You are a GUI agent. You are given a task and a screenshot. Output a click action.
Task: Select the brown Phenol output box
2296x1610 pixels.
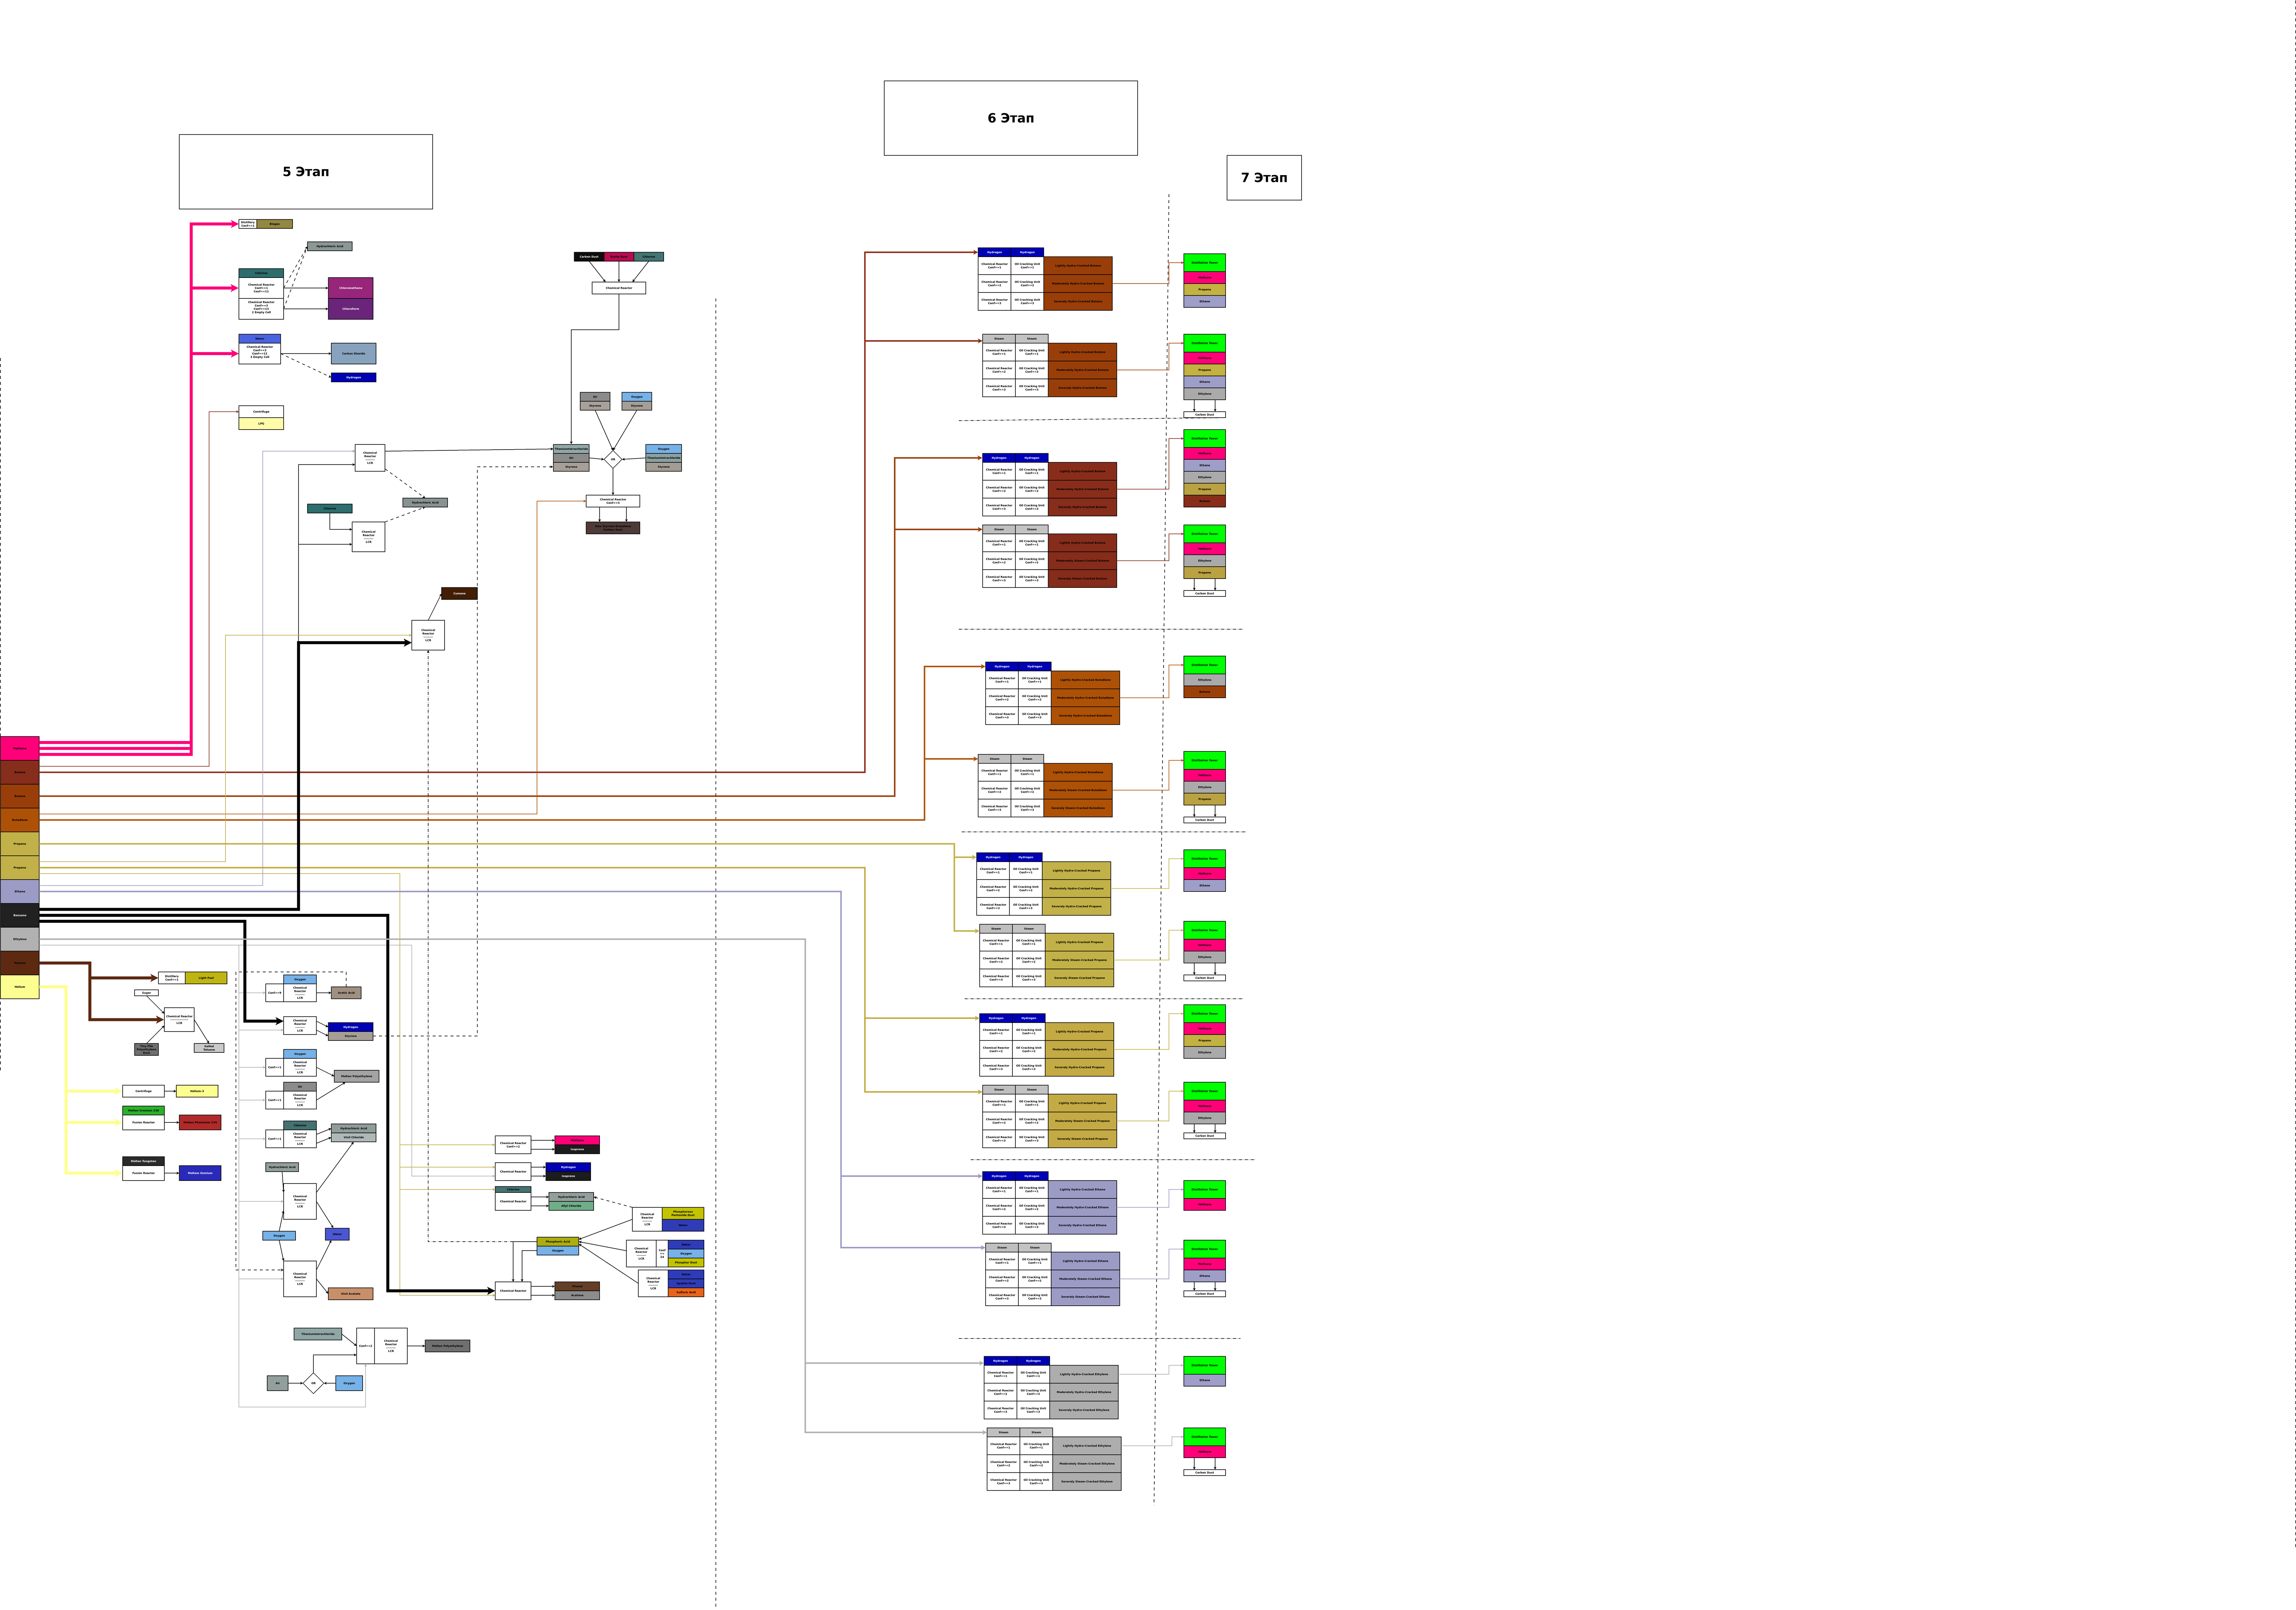(577, 1287)
